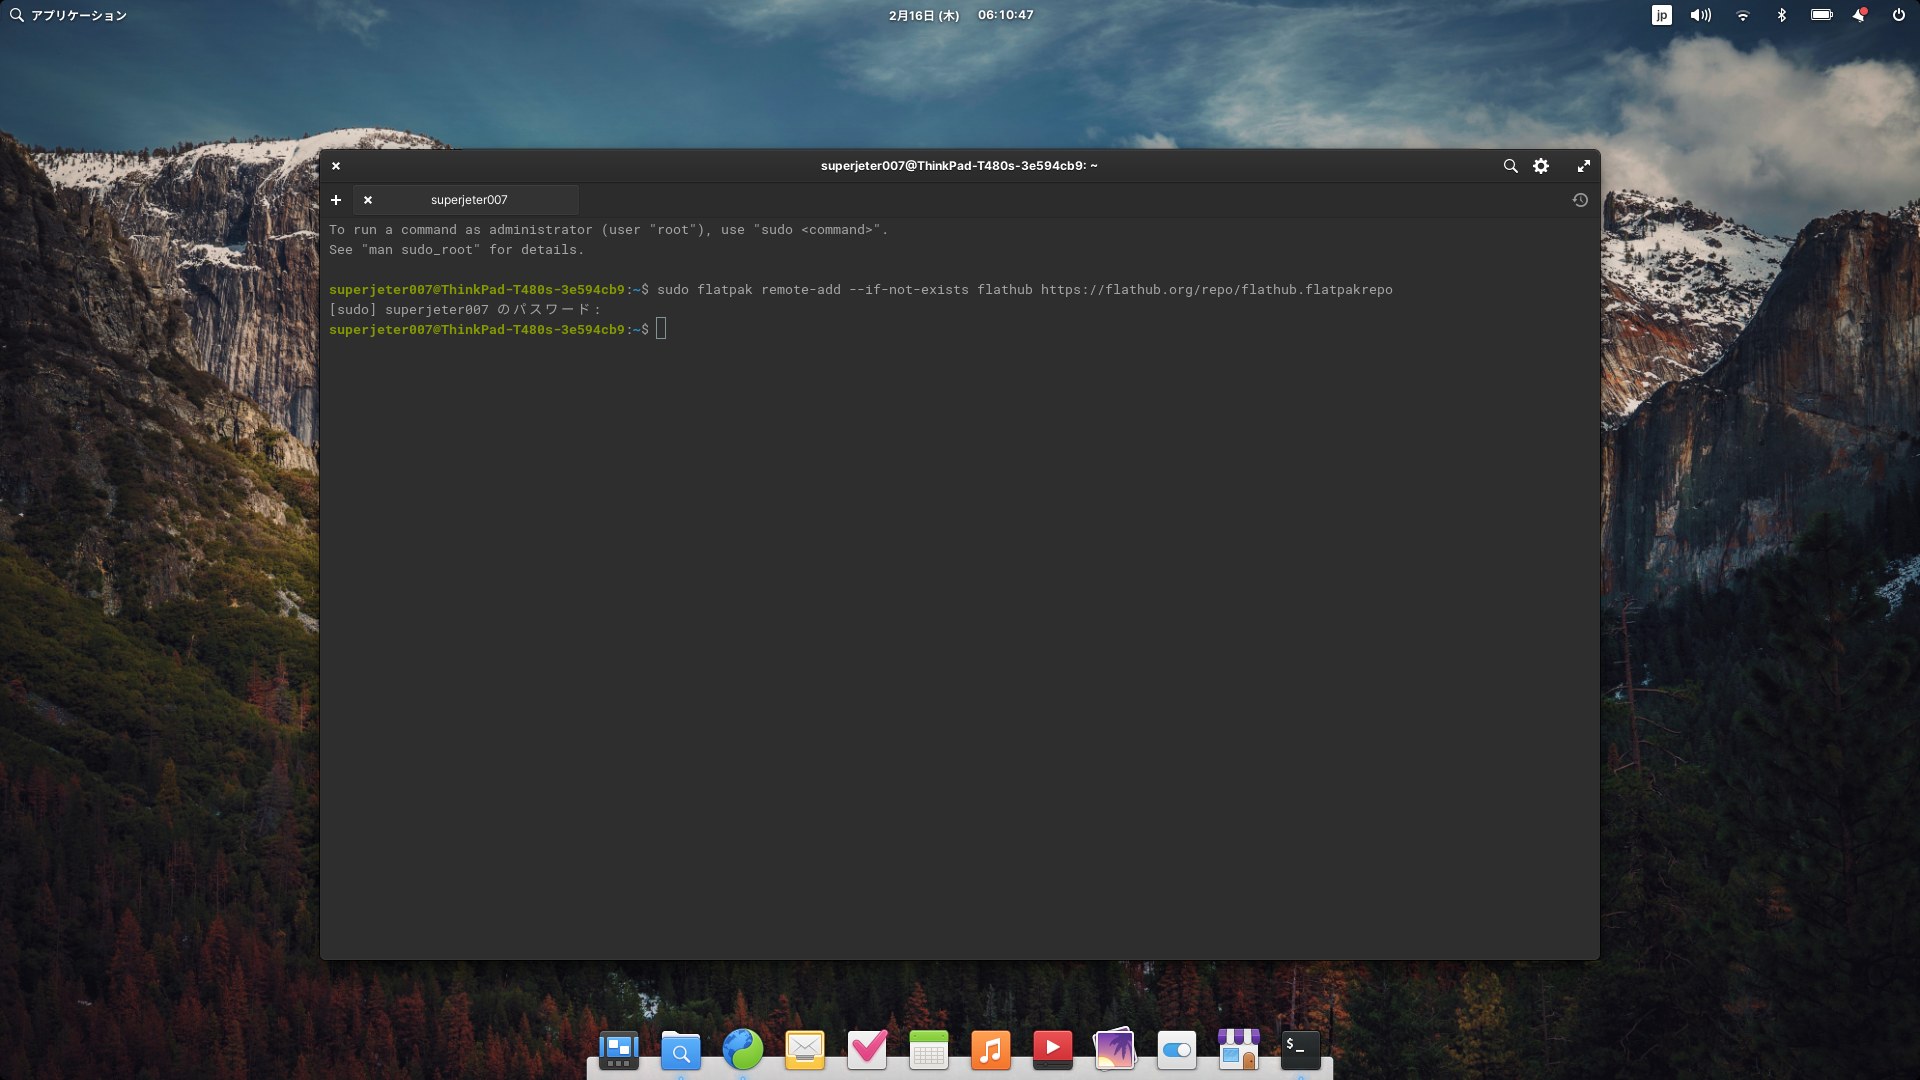Open the Bluetooth indicator

(1781, 15)
